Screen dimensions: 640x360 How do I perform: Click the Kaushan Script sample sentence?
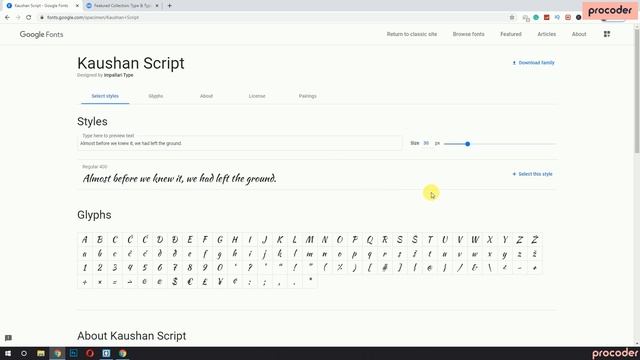click(x=180, y=178)
